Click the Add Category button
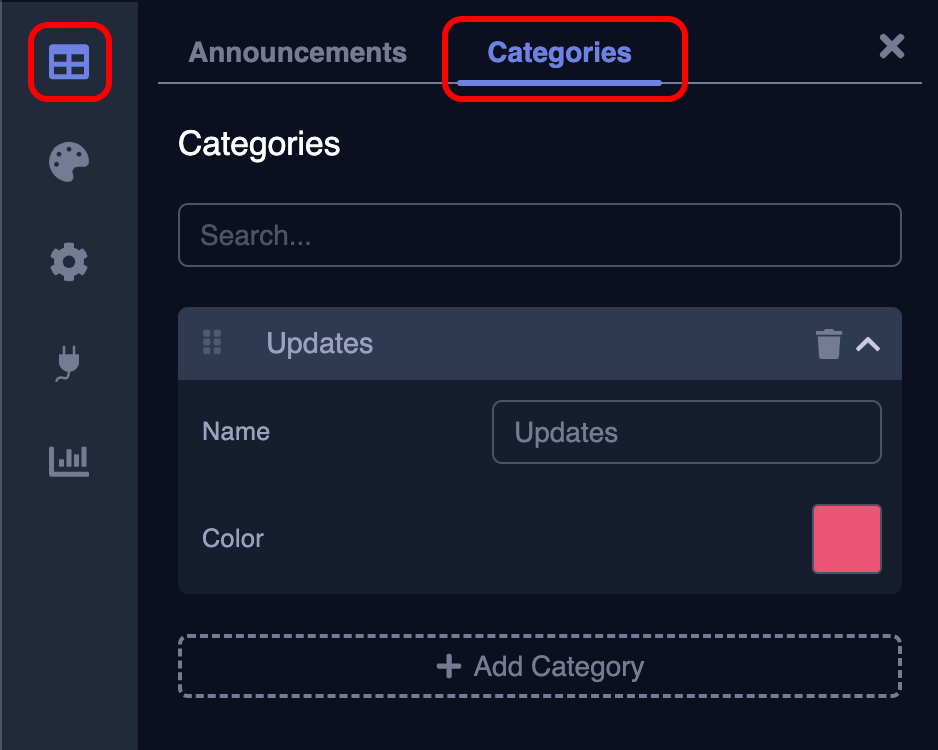 (540, 666)
